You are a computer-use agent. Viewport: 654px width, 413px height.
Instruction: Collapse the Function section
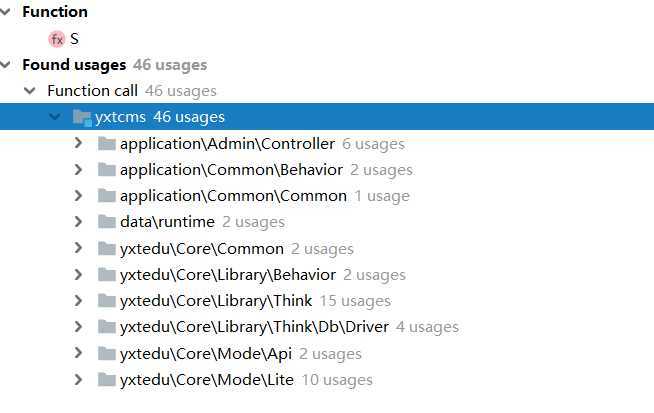click(9, 13)
